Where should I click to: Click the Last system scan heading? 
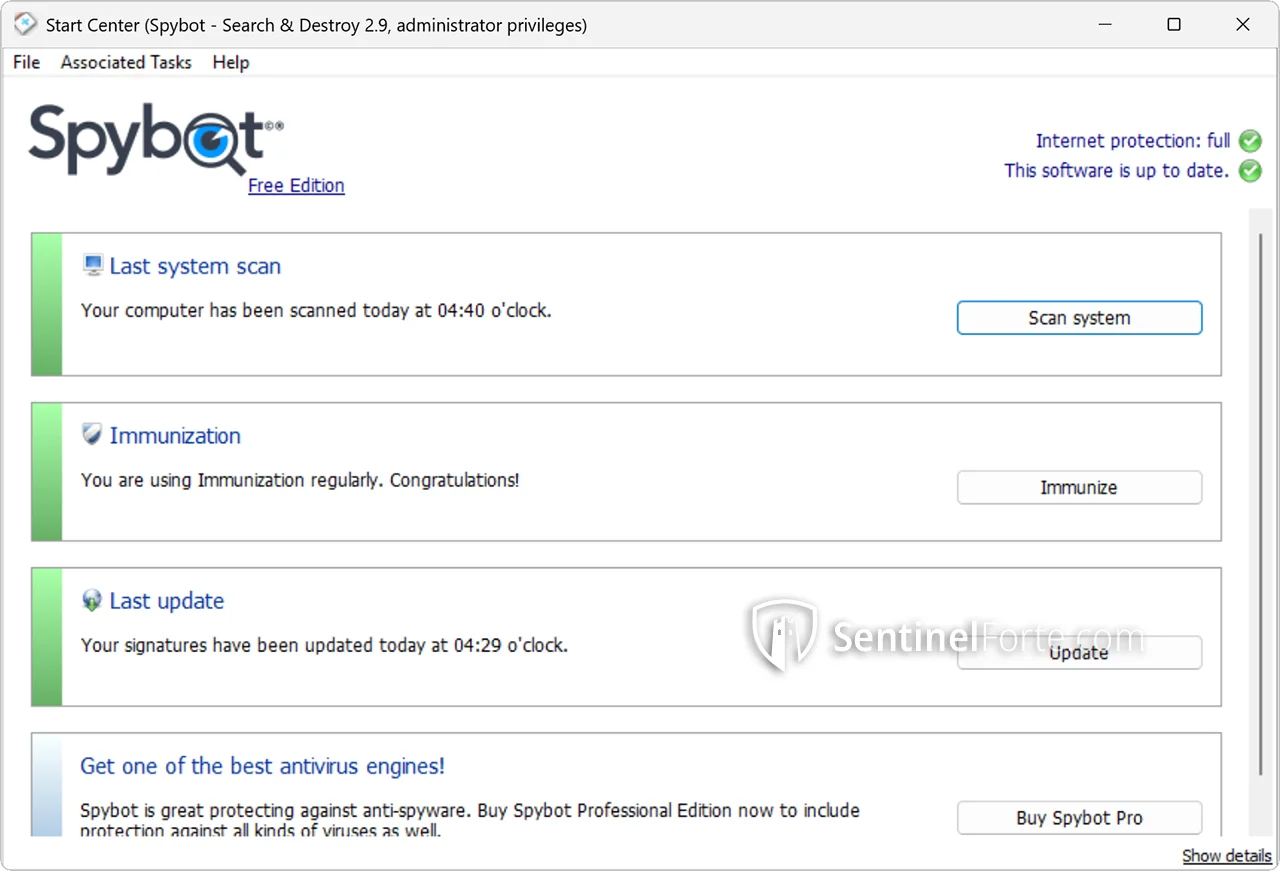(x=195, y=266)
